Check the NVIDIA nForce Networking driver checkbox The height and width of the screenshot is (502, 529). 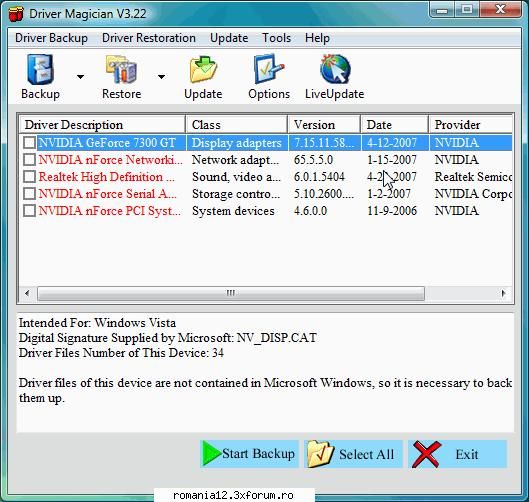pos(29,160)
